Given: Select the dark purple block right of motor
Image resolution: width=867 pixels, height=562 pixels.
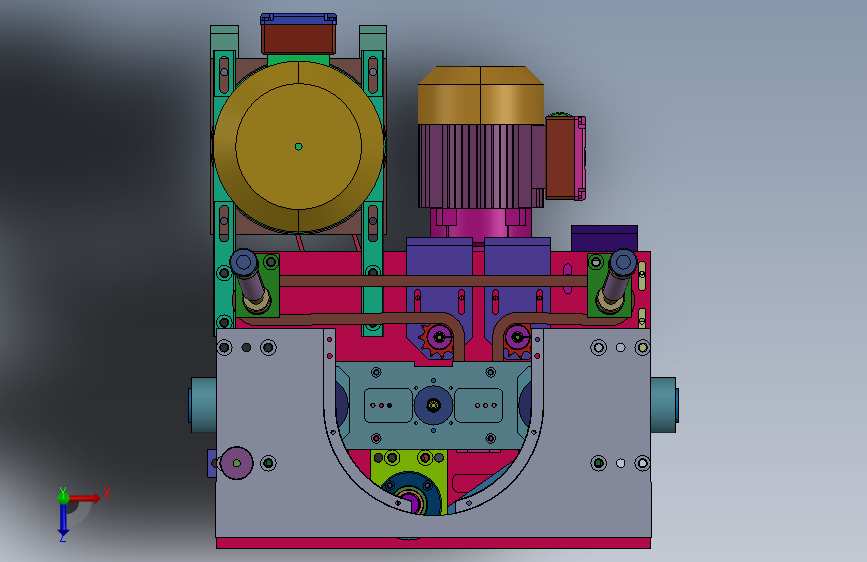Looking at the screenshot, I should coord(604,238).
